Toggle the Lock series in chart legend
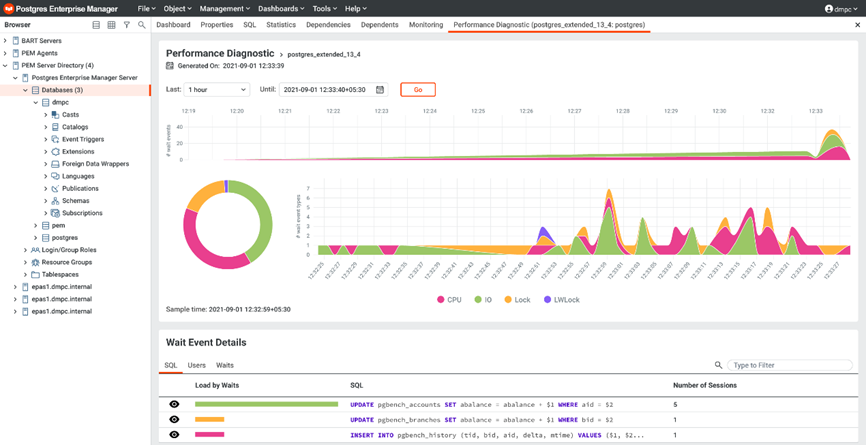Screen dimensions: 866x445 pos(517,300)
